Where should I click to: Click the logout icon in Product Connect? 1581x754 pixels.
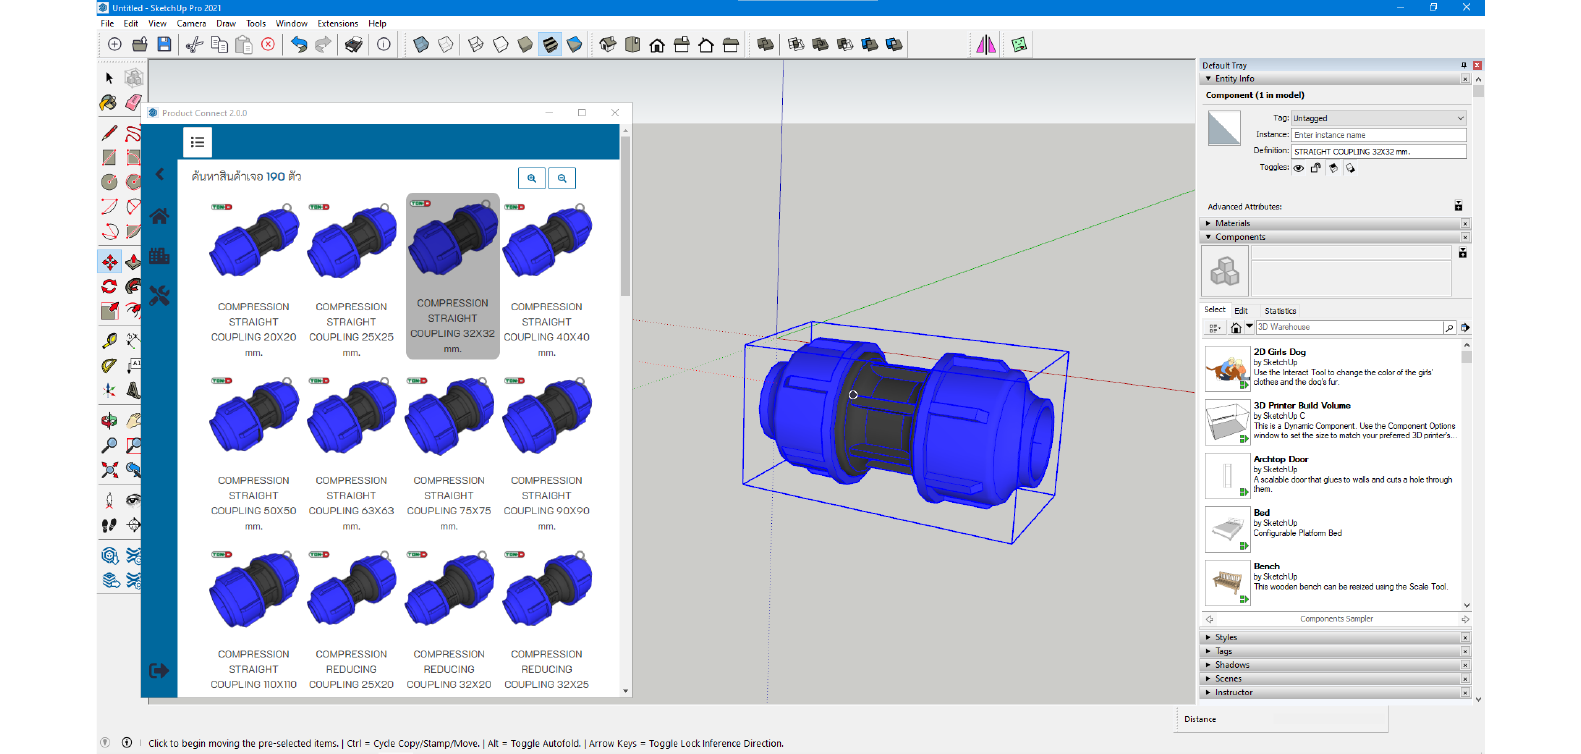[x=159, y=671]
